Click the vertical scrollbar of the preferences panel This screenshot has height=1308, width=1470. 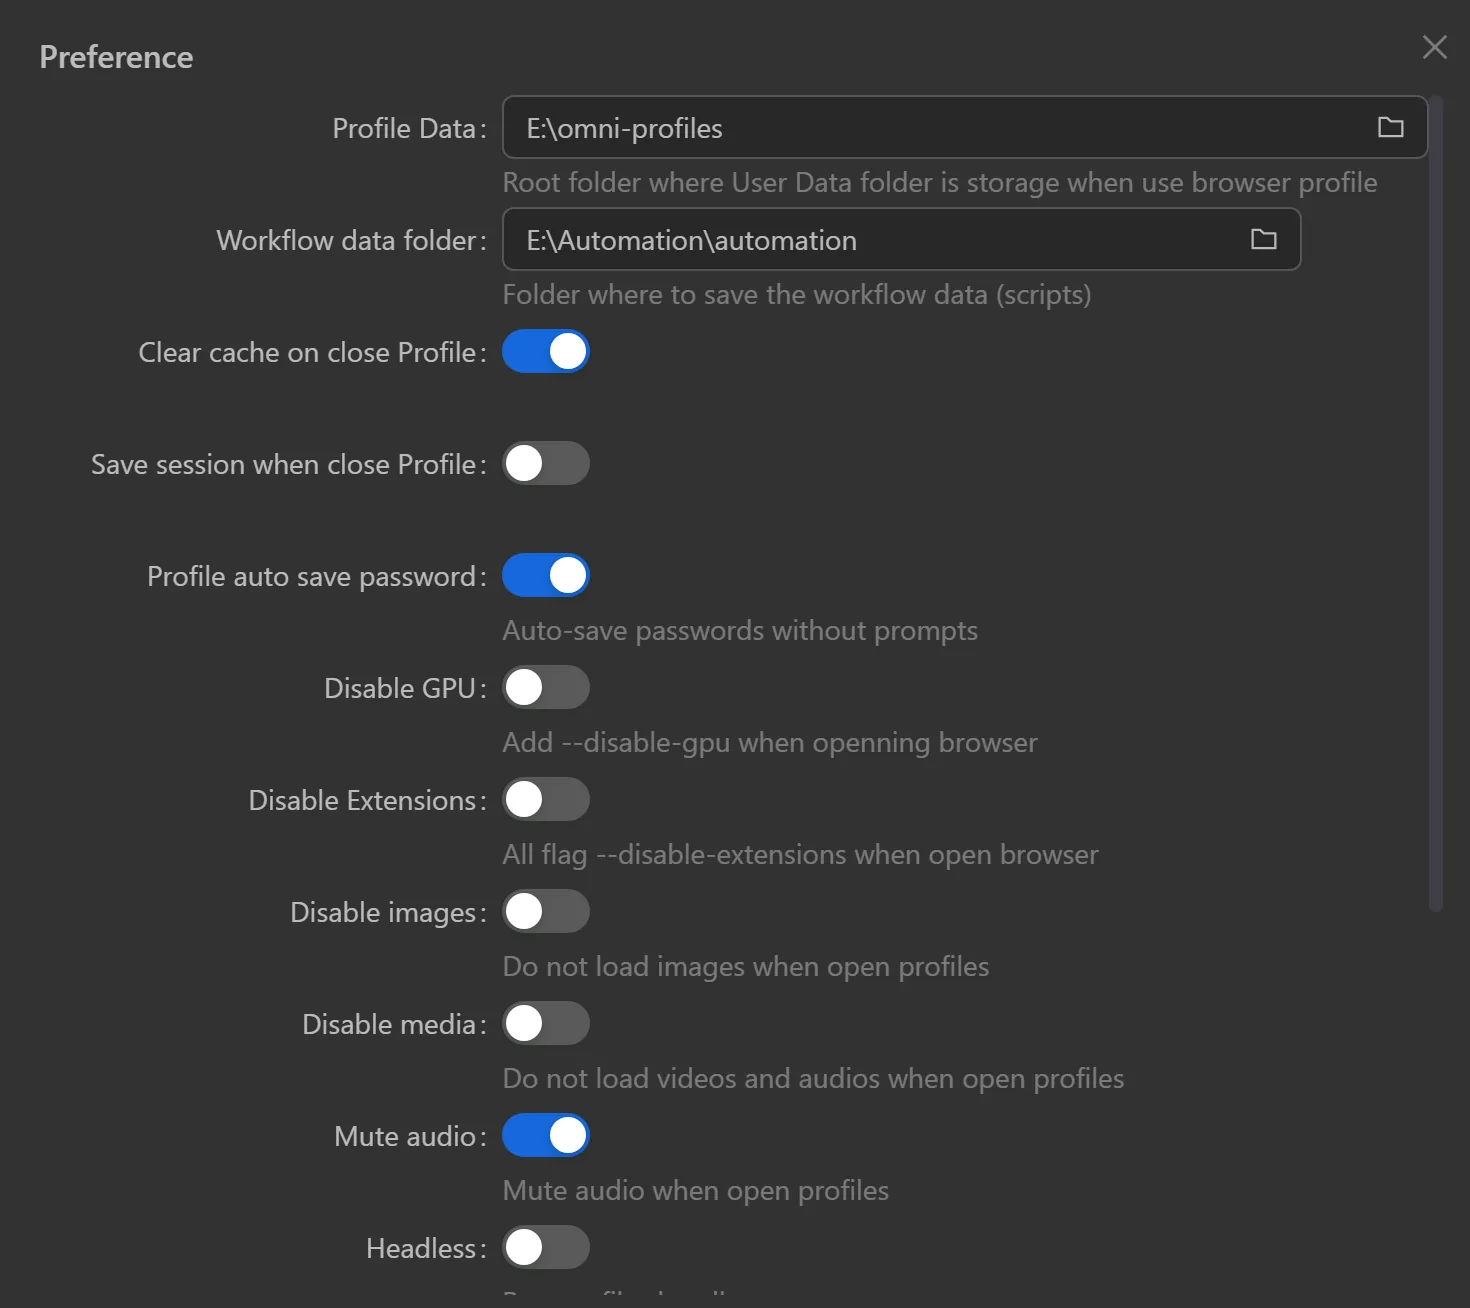[1436, 500]
